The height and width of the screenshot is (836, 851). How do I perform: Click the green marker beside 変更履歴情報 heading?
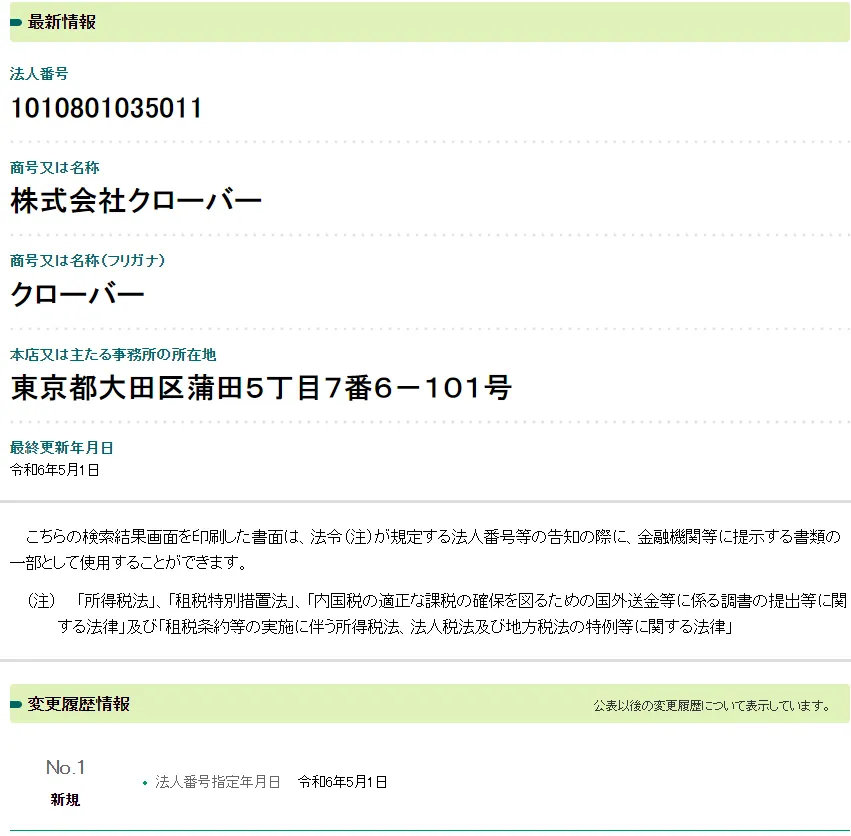[16, 705]
